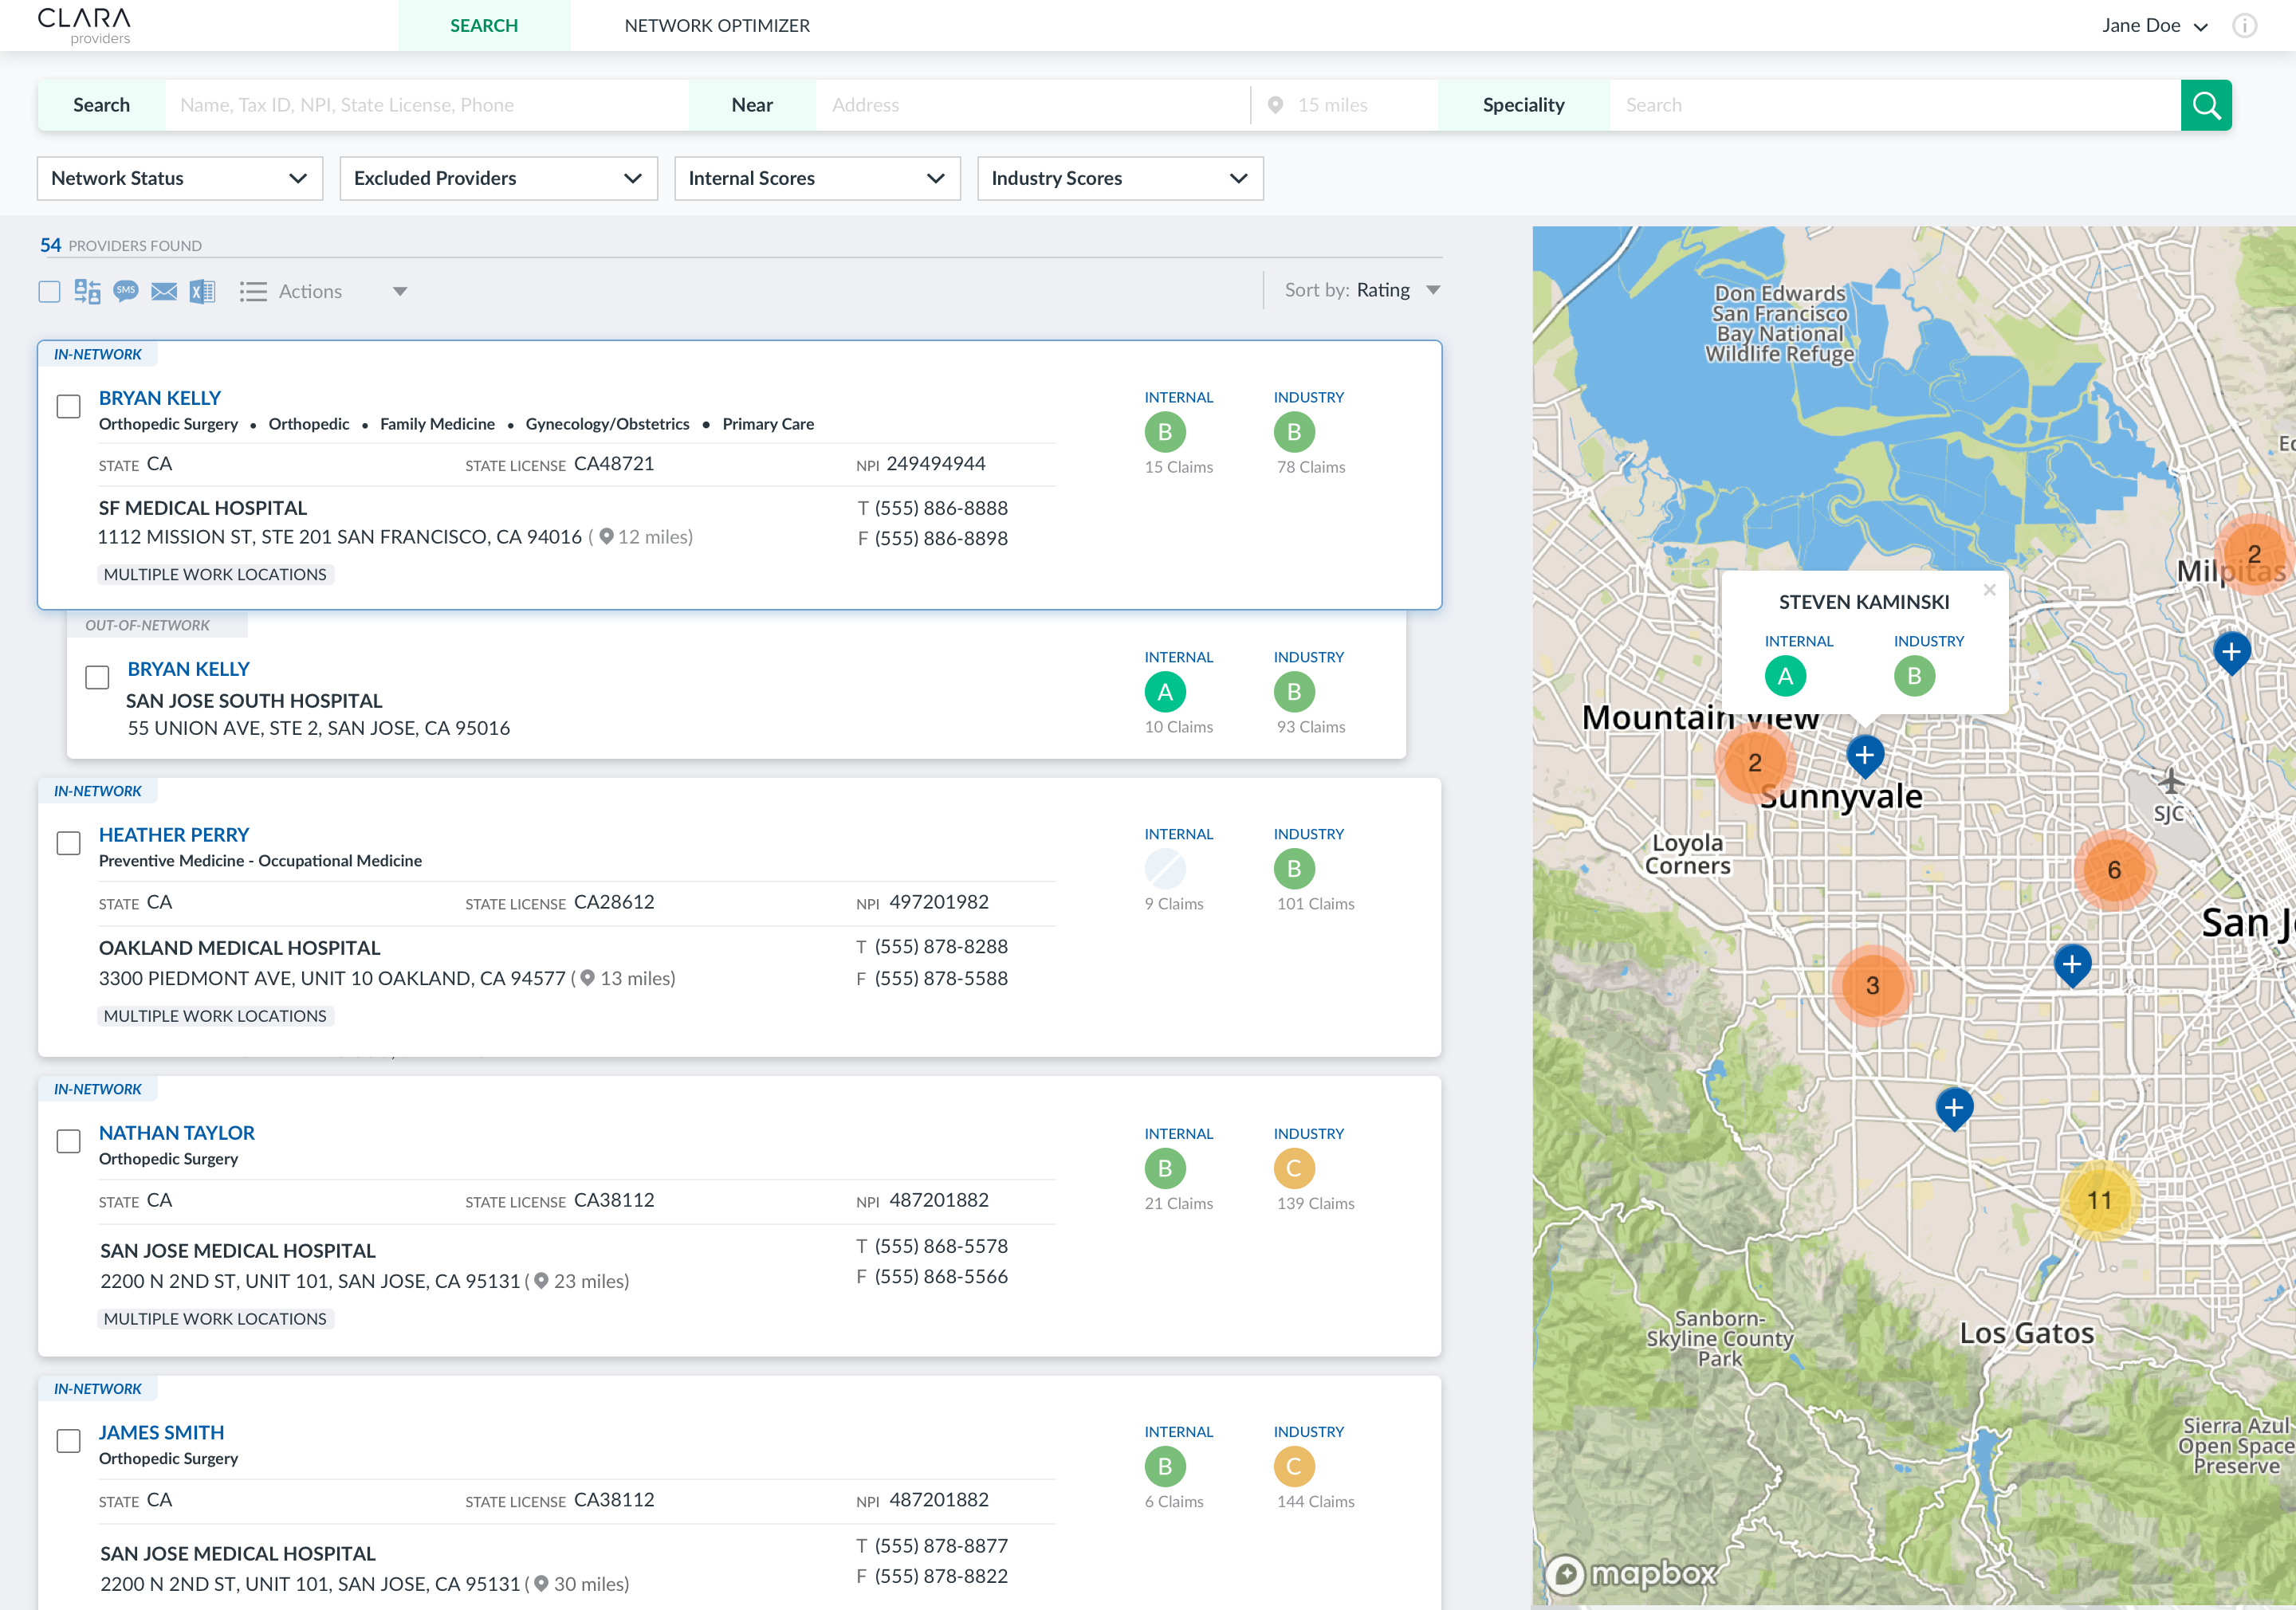
Task: Focus the Name, Tax ID, NPI search field
Action: click(x=427, y=105)
